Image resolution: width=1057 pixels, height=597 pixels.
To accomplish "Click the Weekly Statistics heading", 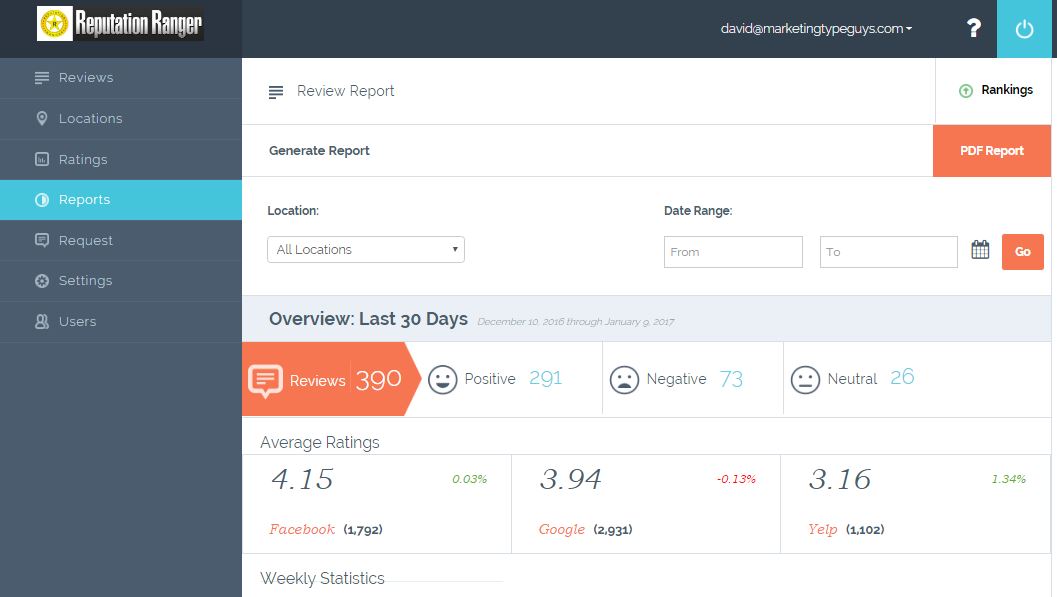I will [322, 579].
